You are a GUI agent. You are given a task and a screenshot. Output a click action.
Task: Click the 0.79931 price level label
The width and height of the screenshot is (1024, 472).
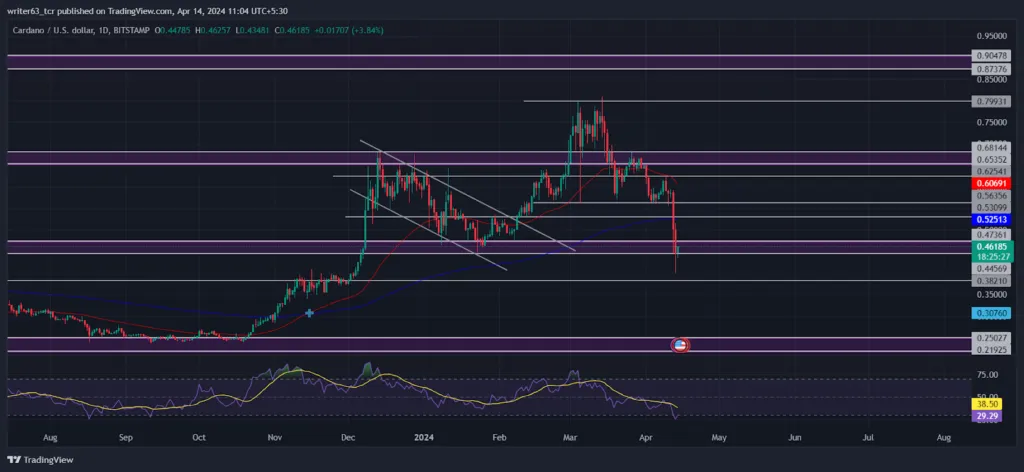click(992, 101)
